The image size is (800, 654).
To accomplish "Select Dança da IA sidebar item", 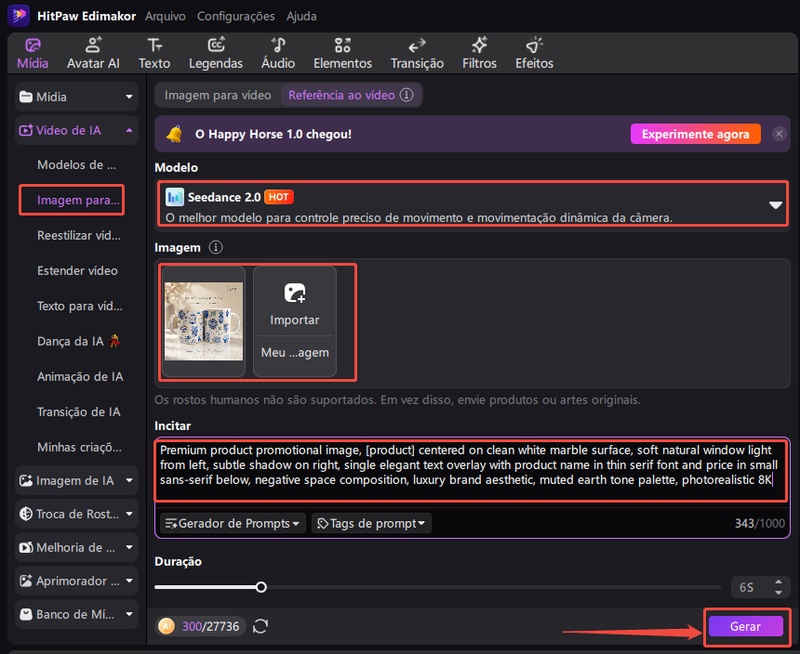I will tap(79, 341).
